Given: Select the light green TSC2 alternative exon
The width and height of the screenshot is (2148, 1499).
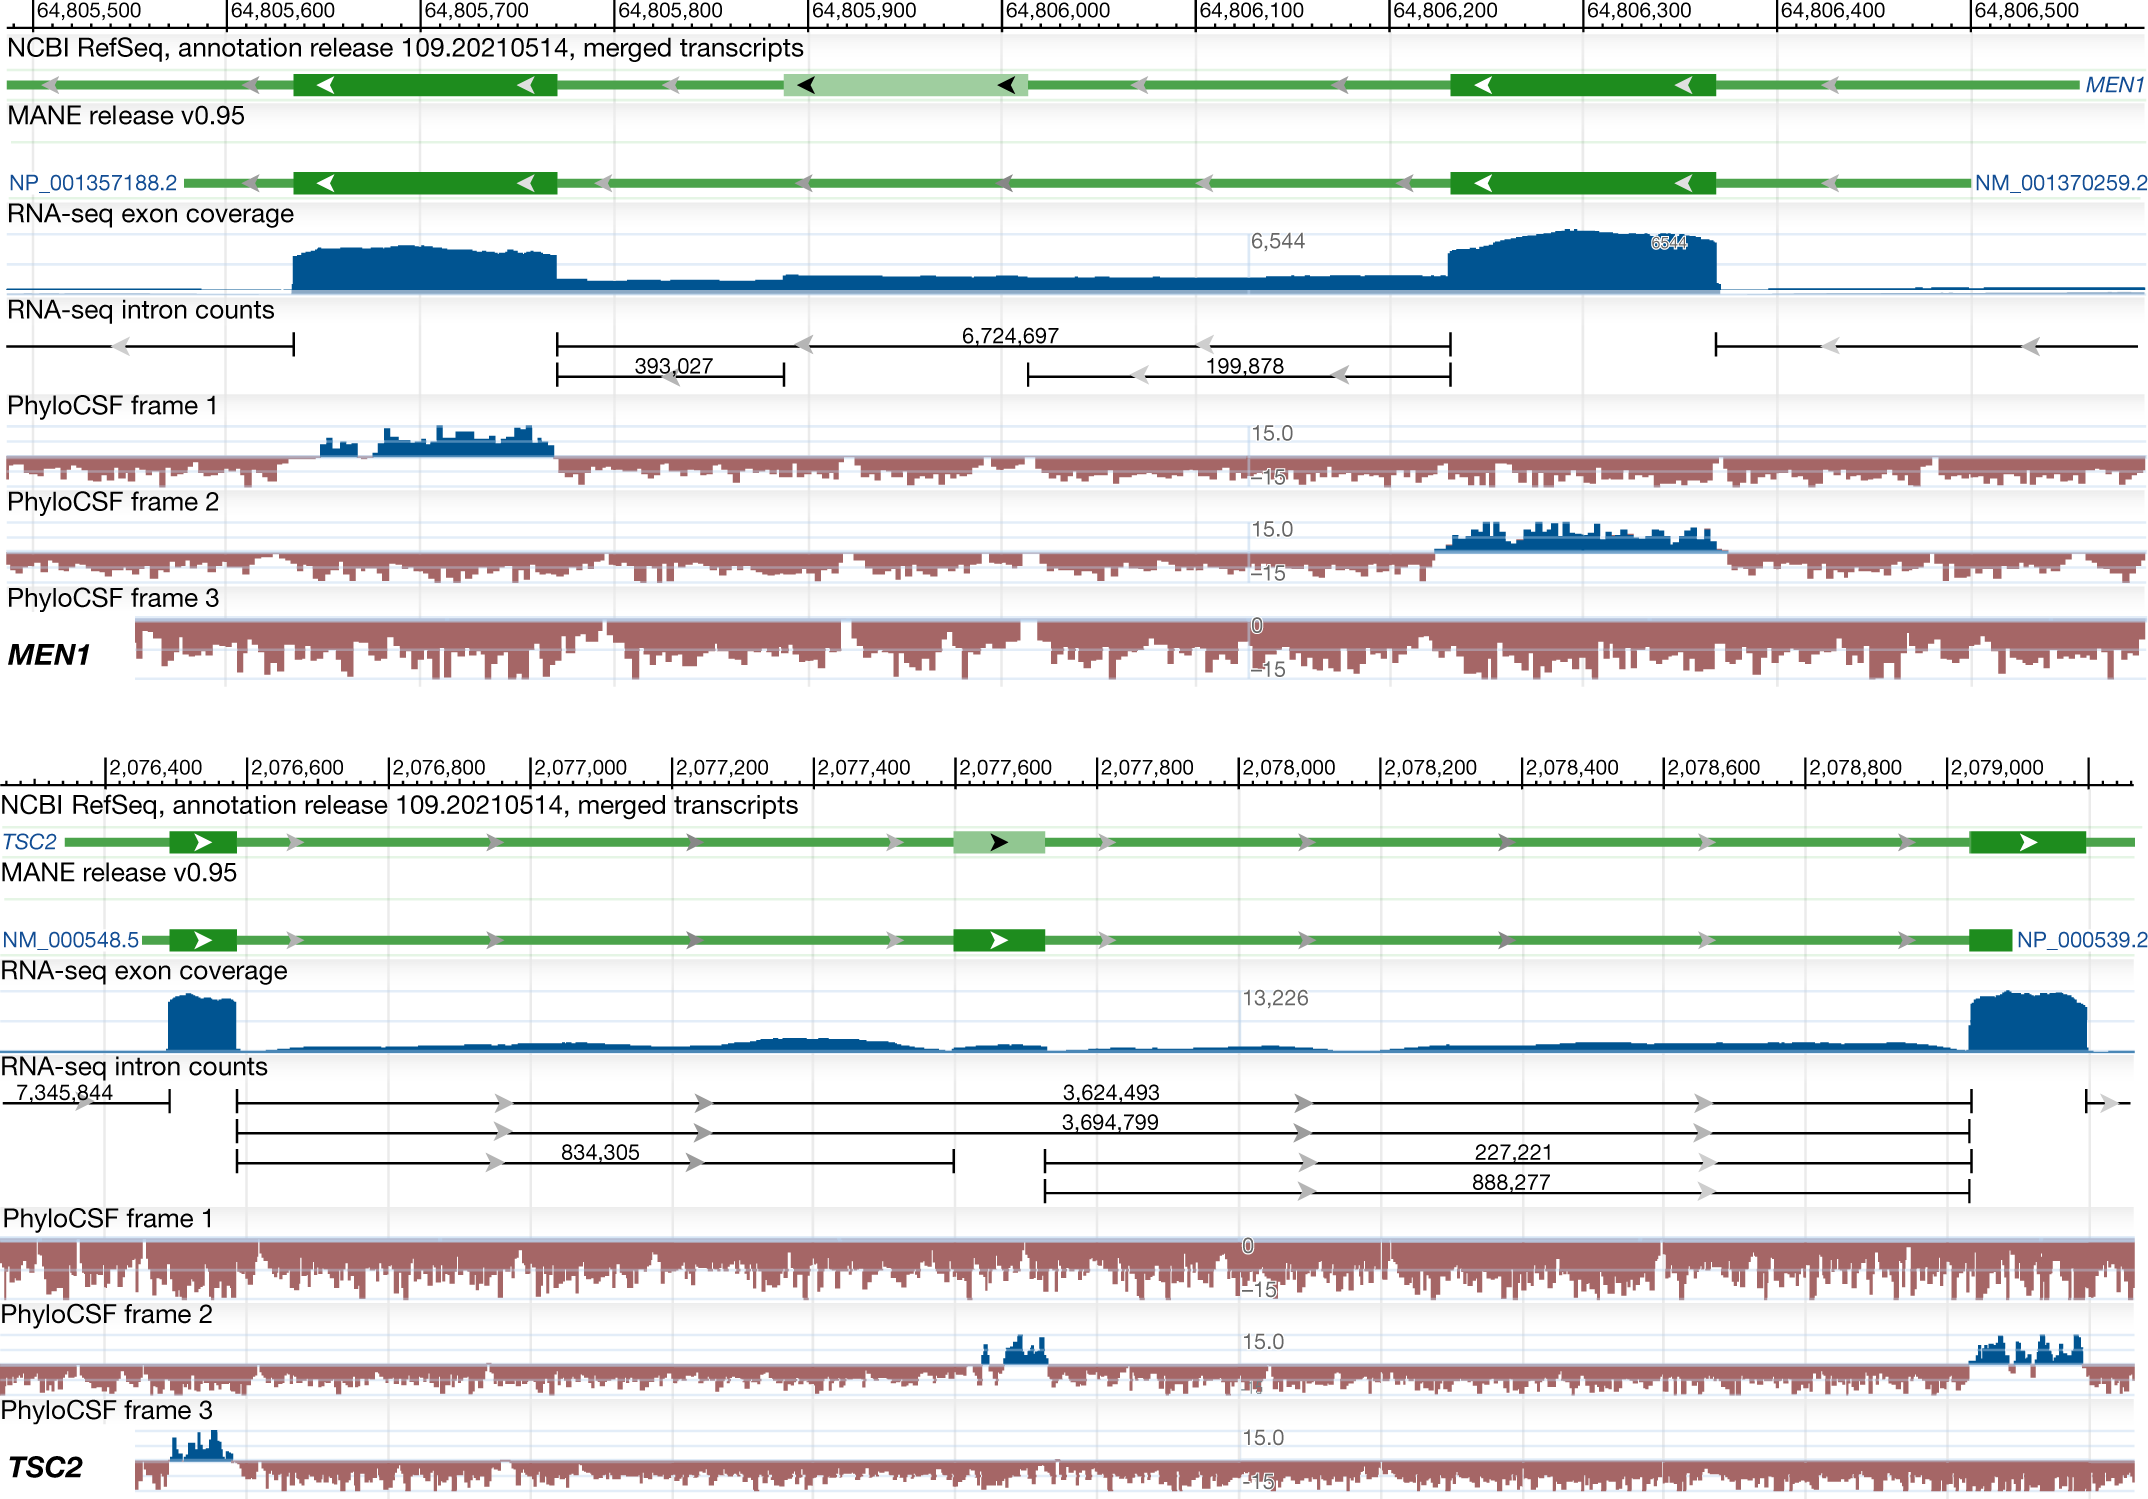Looking at the screenshot, I should coord(999,842).
